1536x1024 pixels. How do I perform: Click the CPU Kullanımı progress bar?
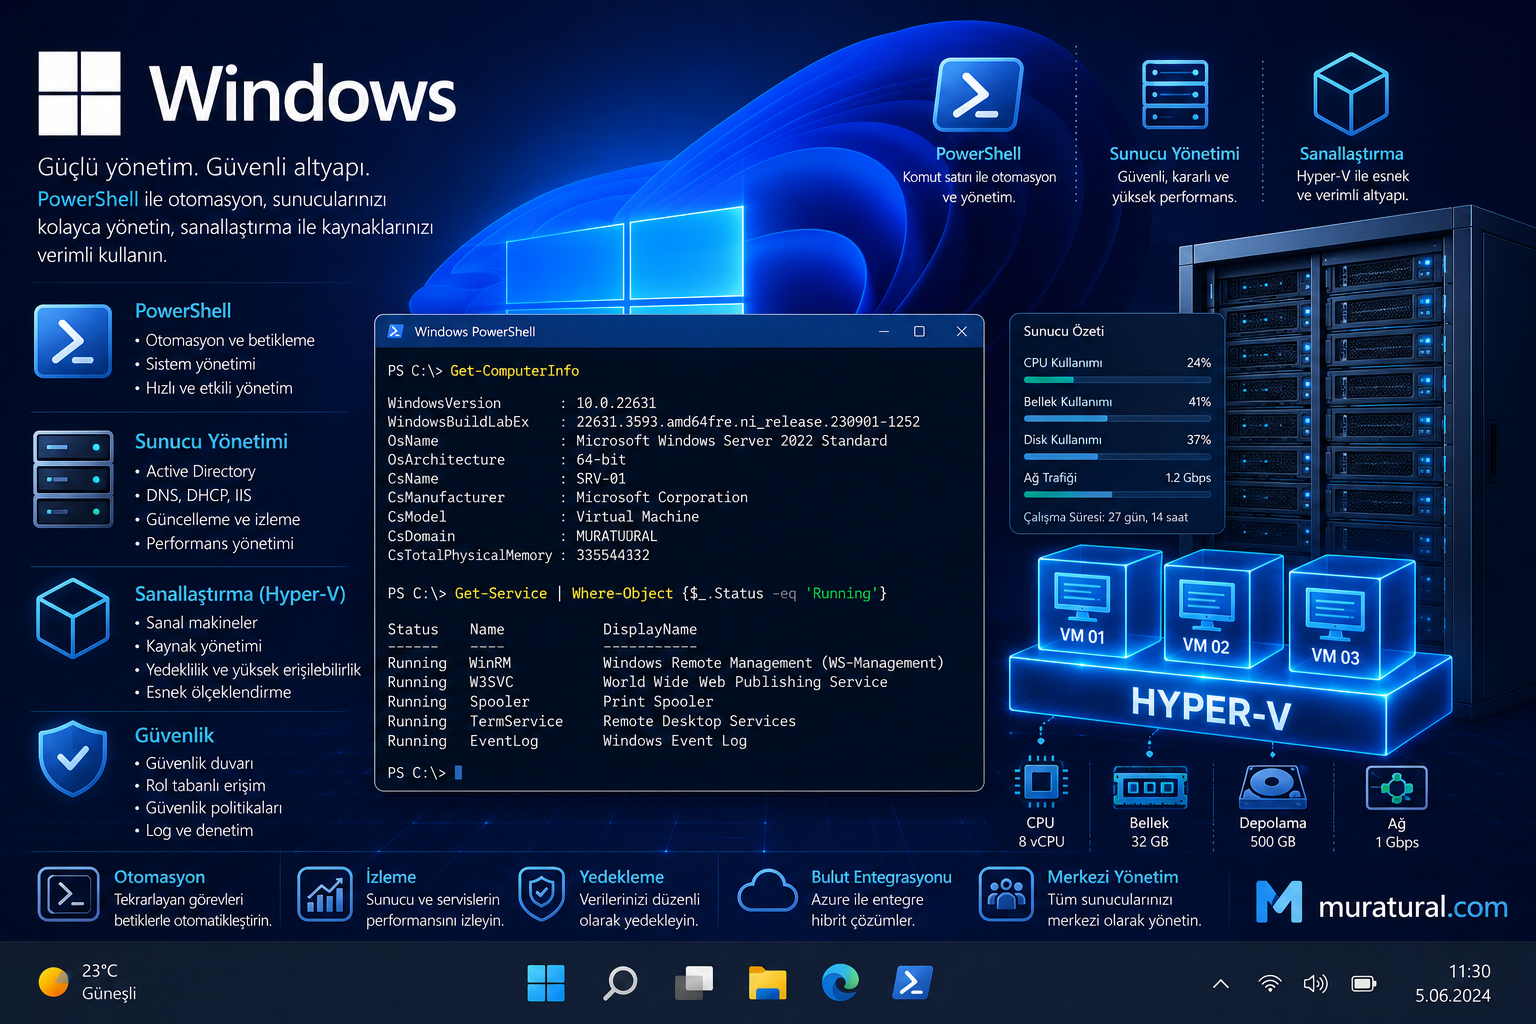click(x=1117, y=380)
